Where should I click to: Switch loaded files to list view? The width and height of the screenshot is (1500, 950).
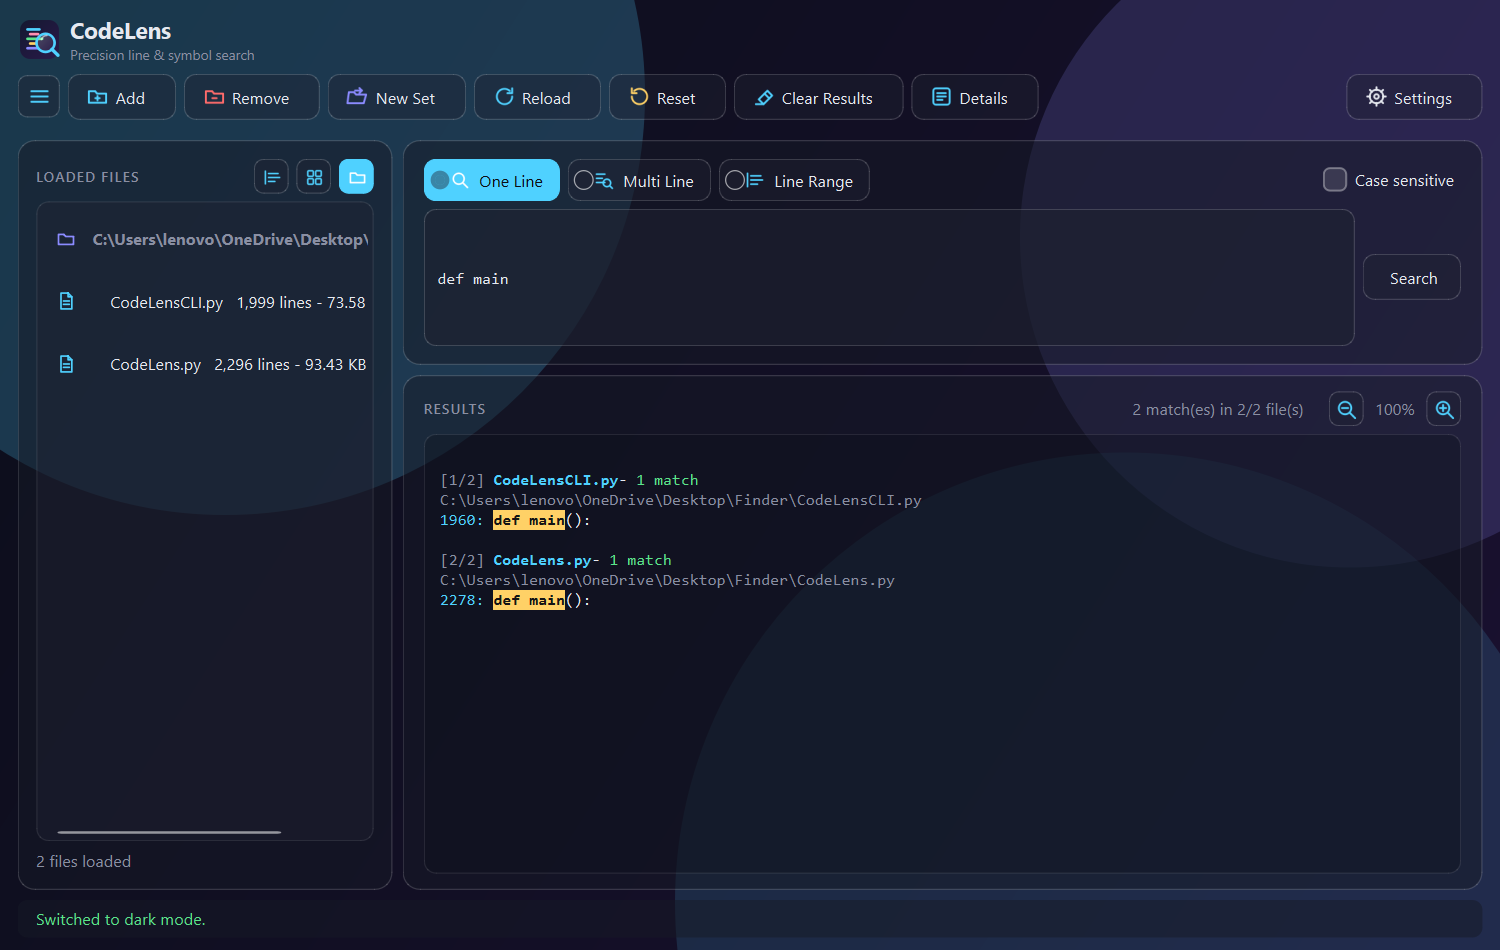pyautogui.click(x=271, y=177)
